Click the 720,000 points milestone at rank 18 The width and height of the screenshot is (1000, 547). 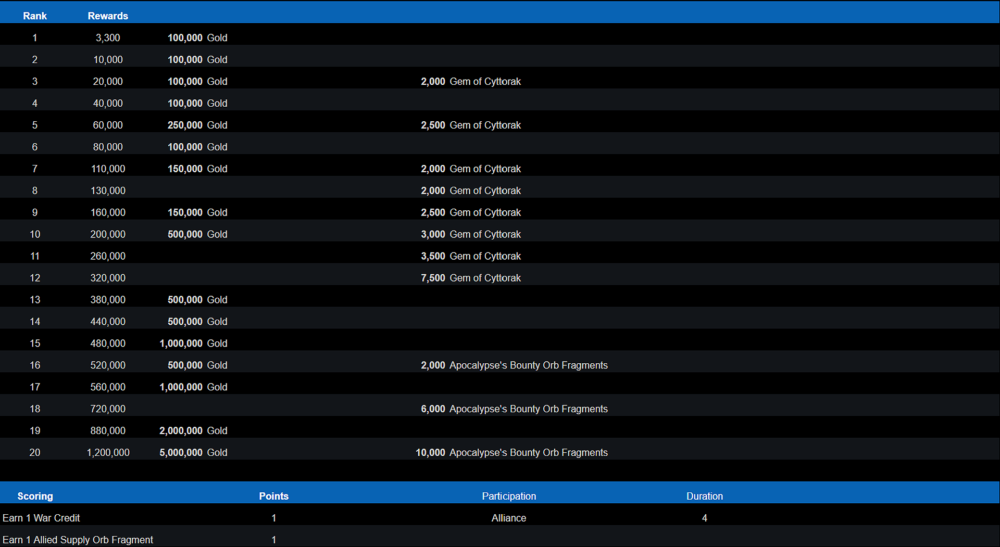pyautogui.click(x=108, y=409)
